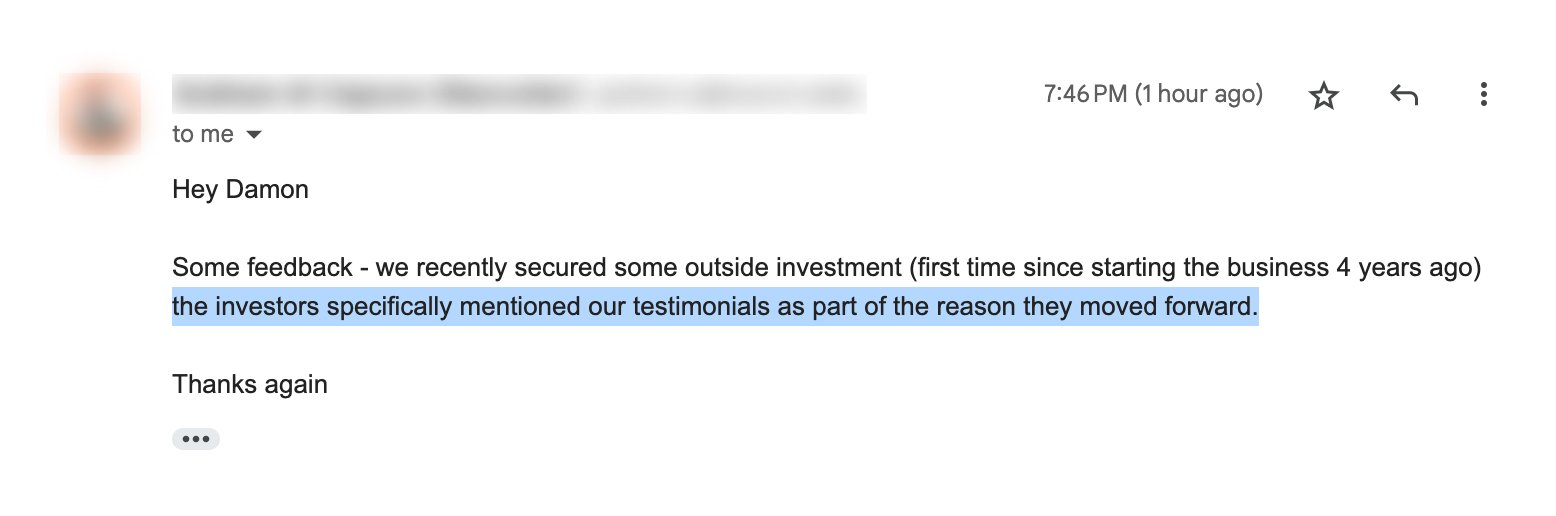Open the three-dot More options menu

[x=1484, y=96]
